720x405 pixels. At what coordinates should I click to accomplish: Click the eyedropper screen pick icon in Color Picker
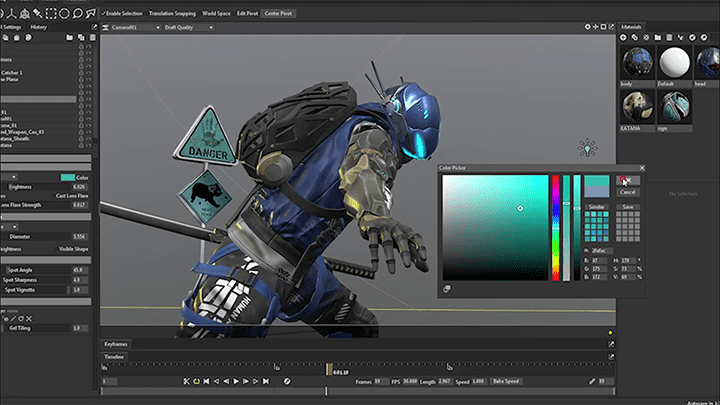[447, 289]
